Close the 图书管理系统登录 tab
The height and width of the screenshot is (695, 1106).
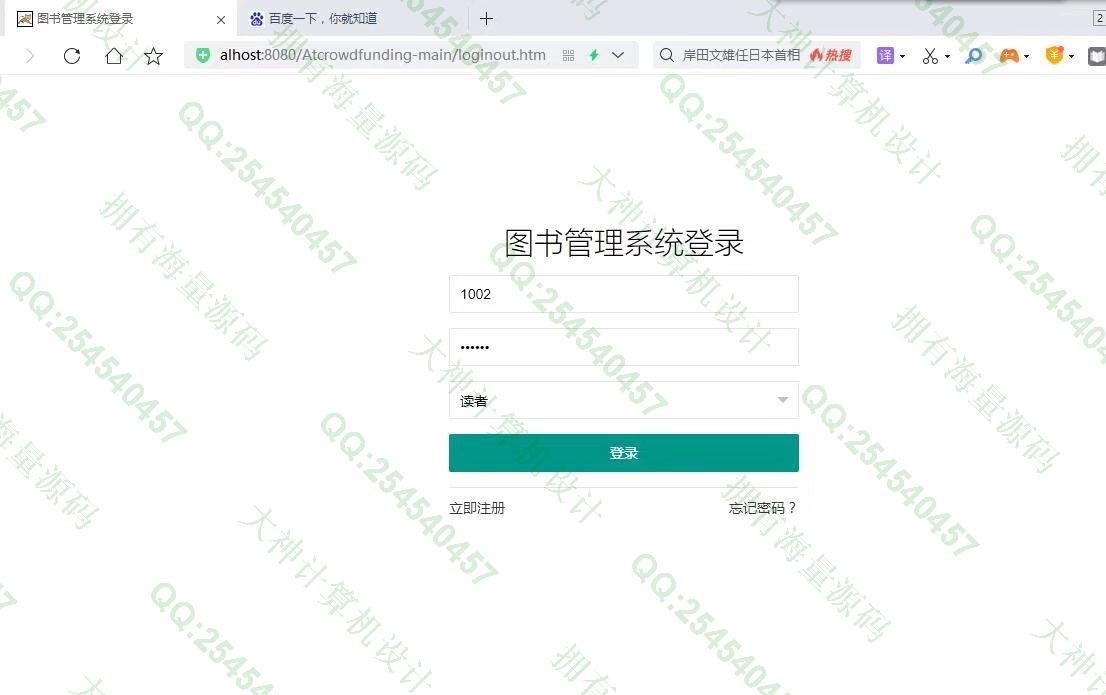click(x=221, y=20)
